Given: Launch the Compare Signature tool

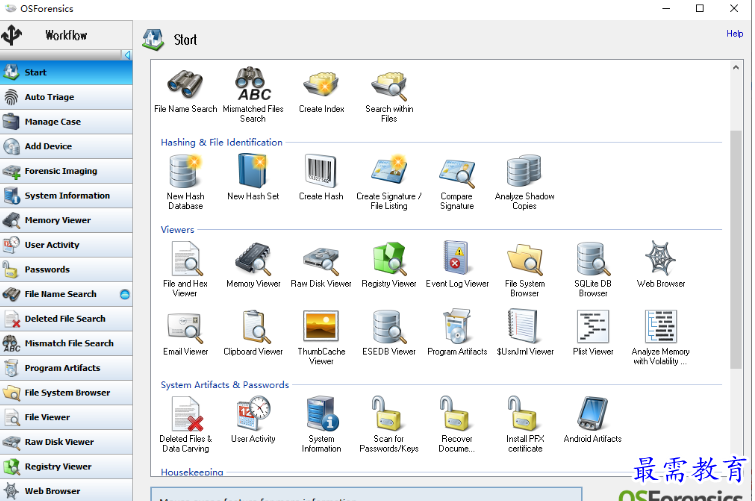Looking at the screenshot, I should pyautogui.click(x=457, y=173).
